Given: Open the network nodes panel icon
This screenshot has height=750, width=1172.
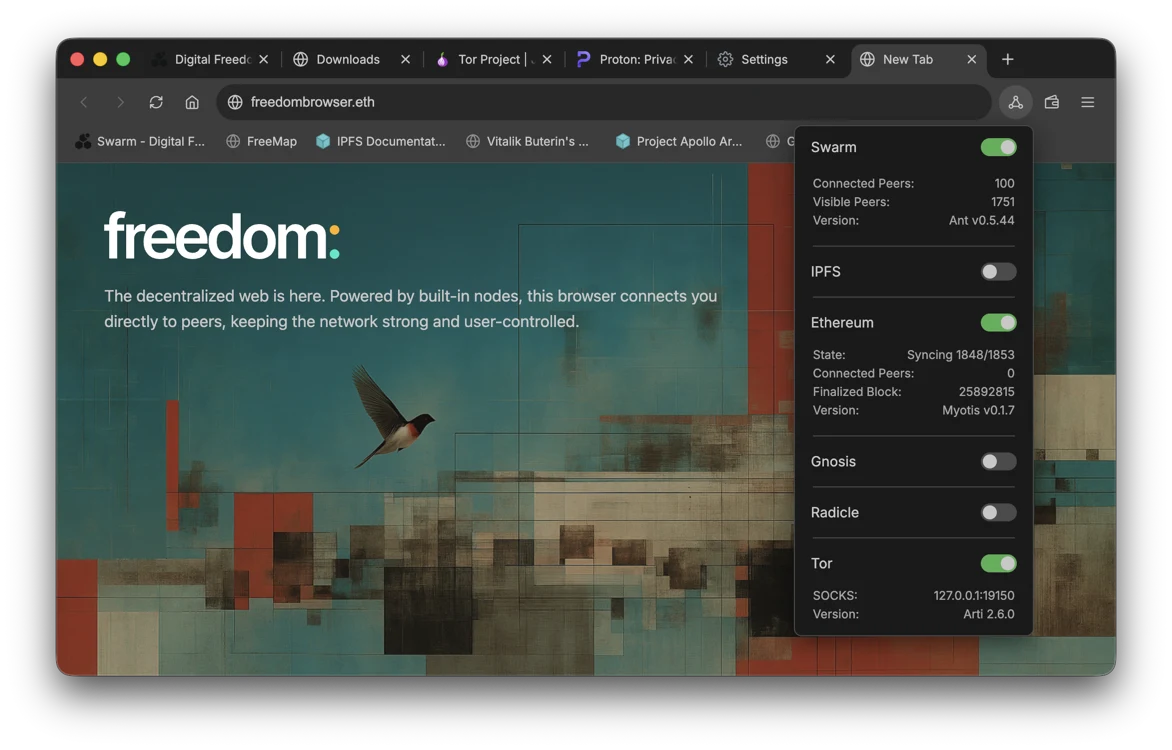Looking at the screenshot, I should pos(1015,102).
